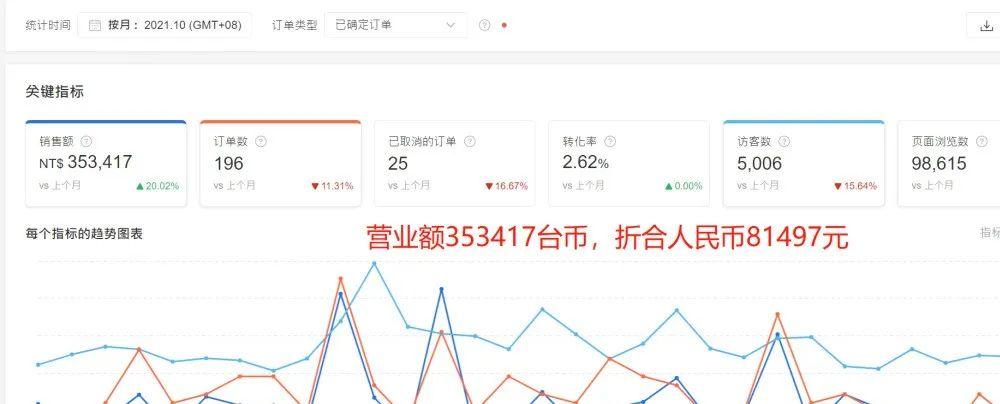Show info icon next to 页面浏览数
Viewport: 1000px width, 404px height.
pyautogui.click(x=982, y=141)
